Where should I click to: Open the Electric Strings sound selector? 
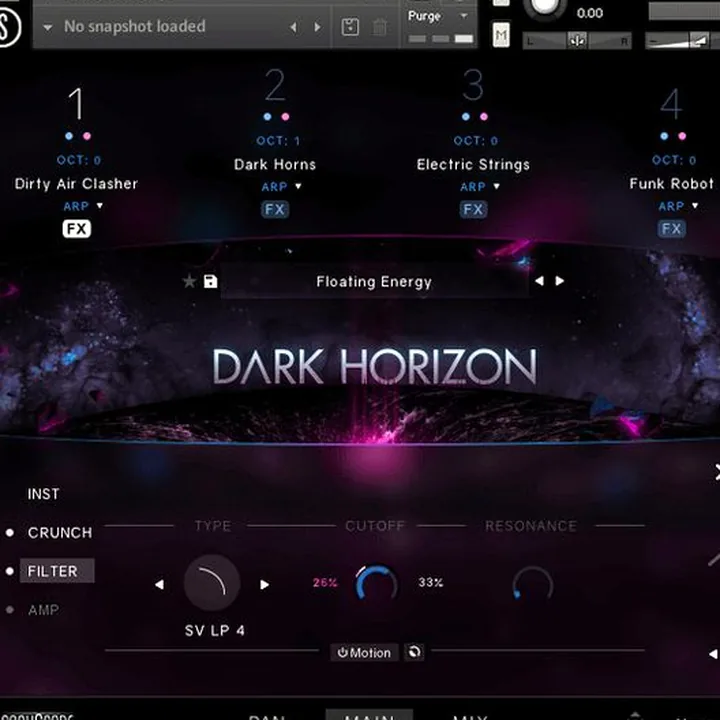(473, 164)
